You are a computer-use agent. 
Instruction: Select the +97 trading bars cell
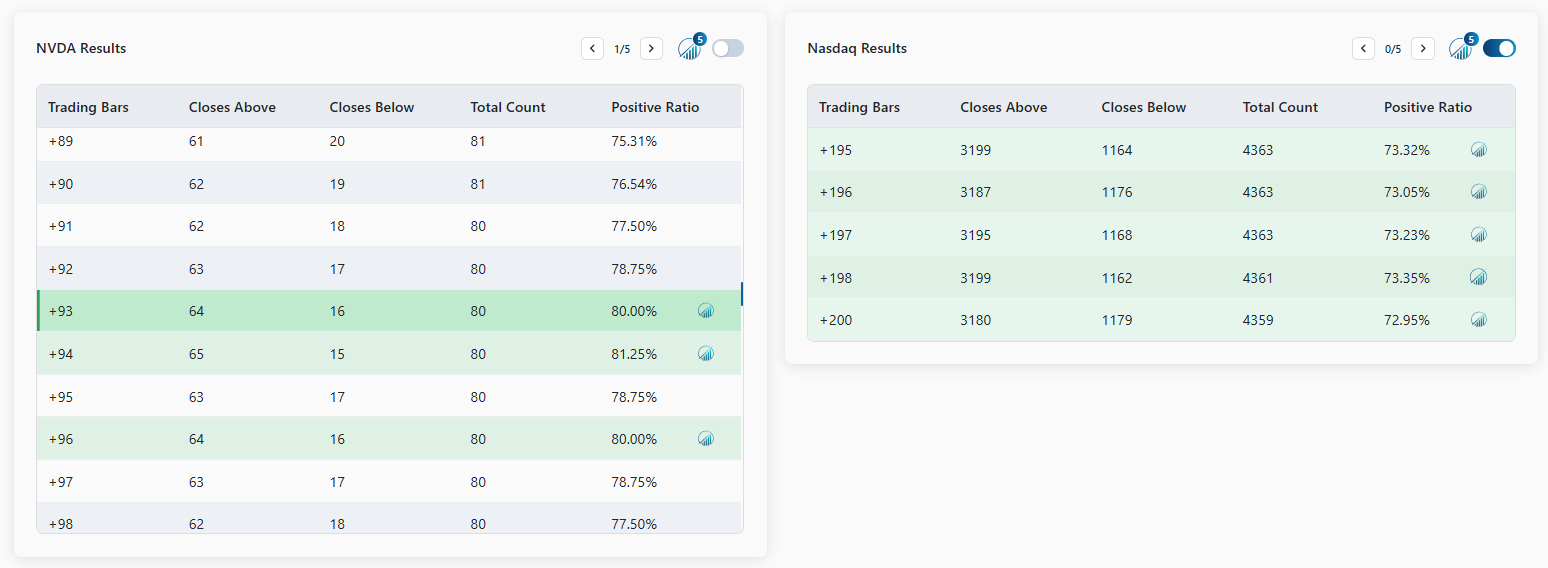click(60, 482)
